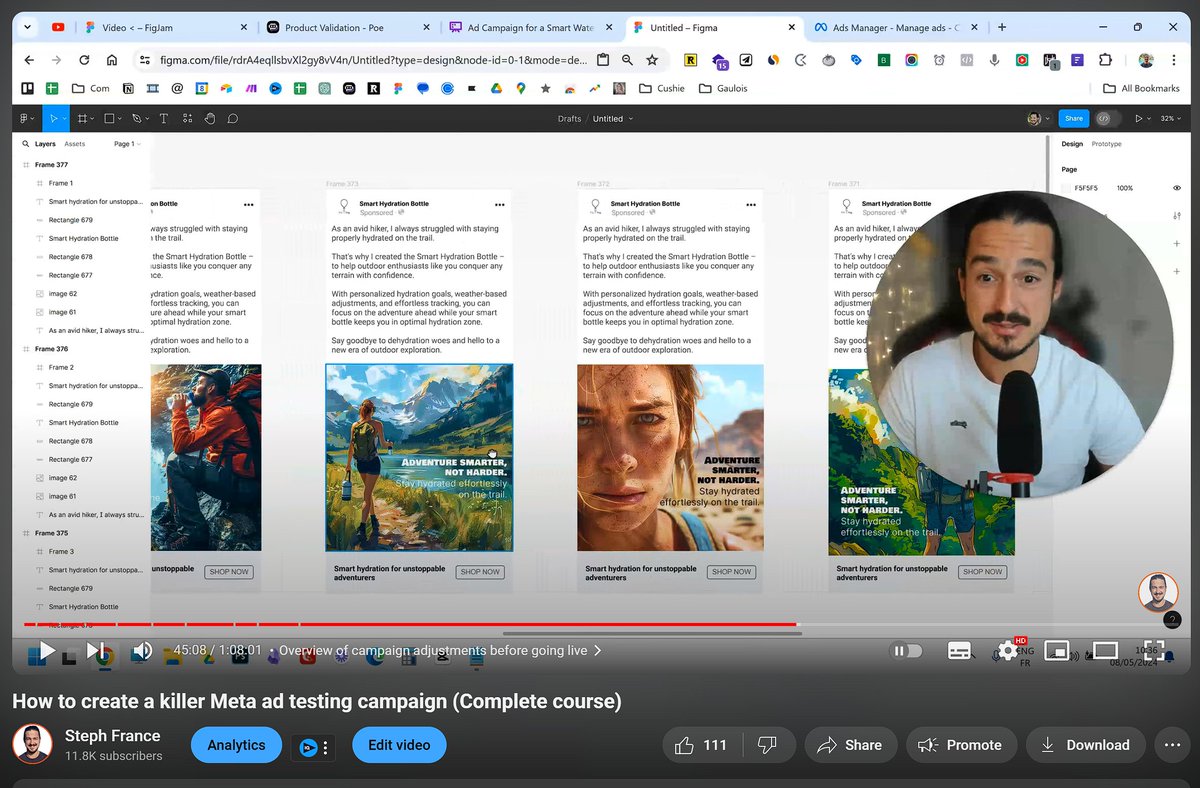1200x788 pixels.
Task: Click SHOP NOW on the Frame 373 ad
Action: (x=480, y=572)
